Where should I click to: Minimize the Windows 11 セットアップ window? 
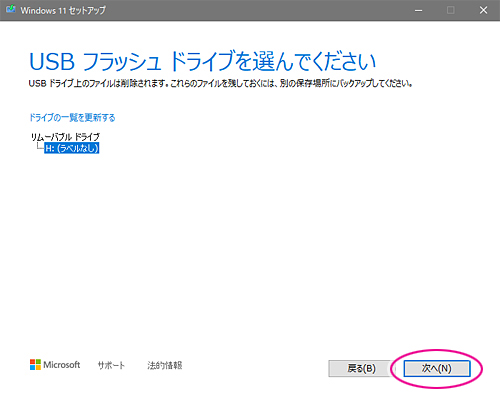[x=419, y=10]
